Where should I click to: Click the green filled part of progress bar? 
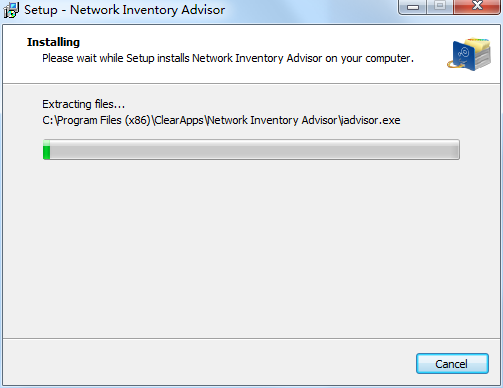coord(46,150)
